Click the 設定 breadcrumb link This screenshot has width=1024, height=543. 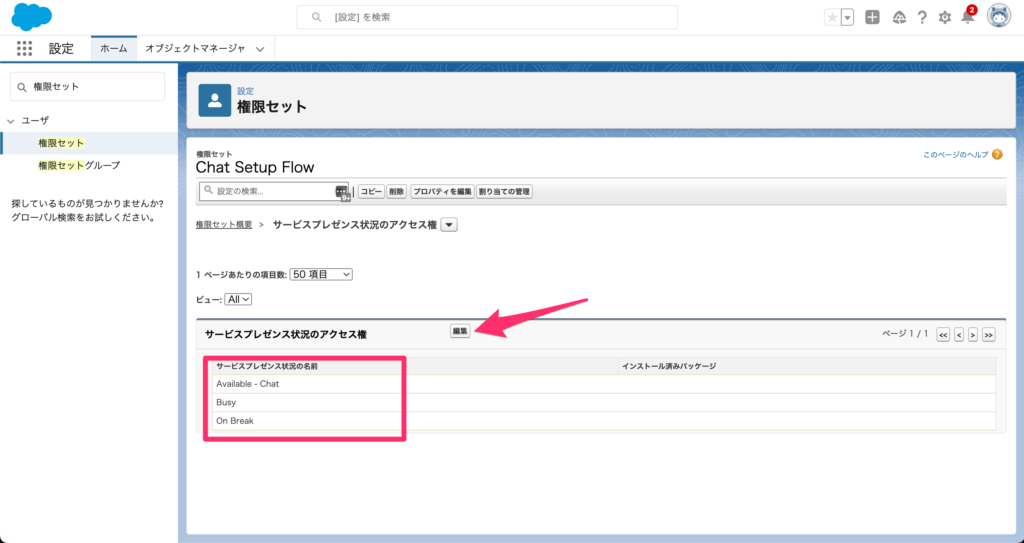click(246, 91)
